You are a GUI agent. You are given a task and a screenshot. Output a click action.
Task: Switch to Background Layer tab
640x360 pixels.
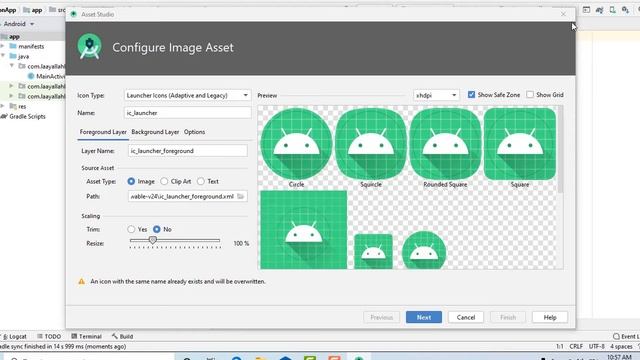pos(155,132)
